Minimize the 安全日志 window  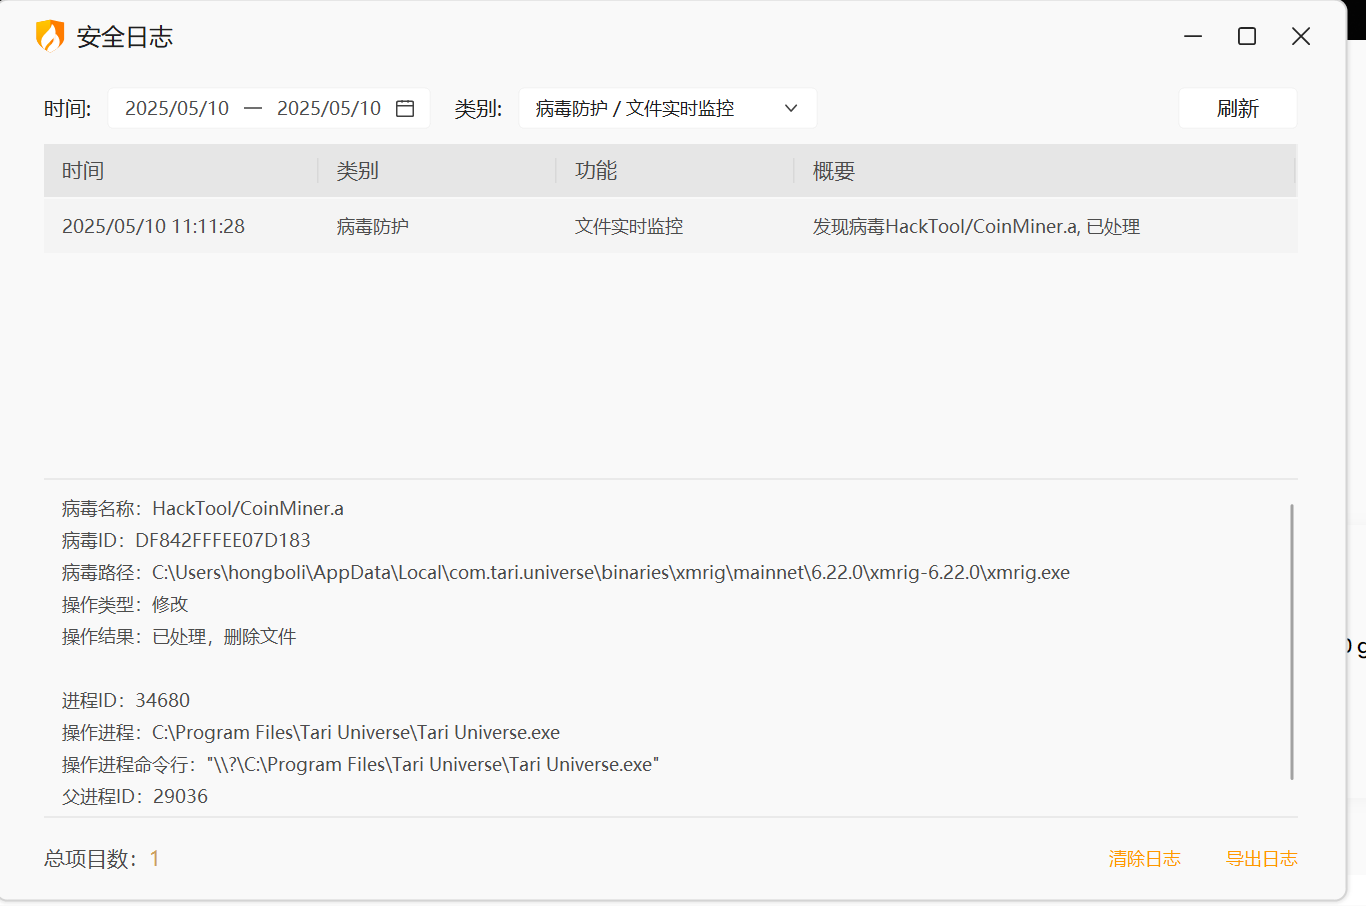click(1193, 36)
